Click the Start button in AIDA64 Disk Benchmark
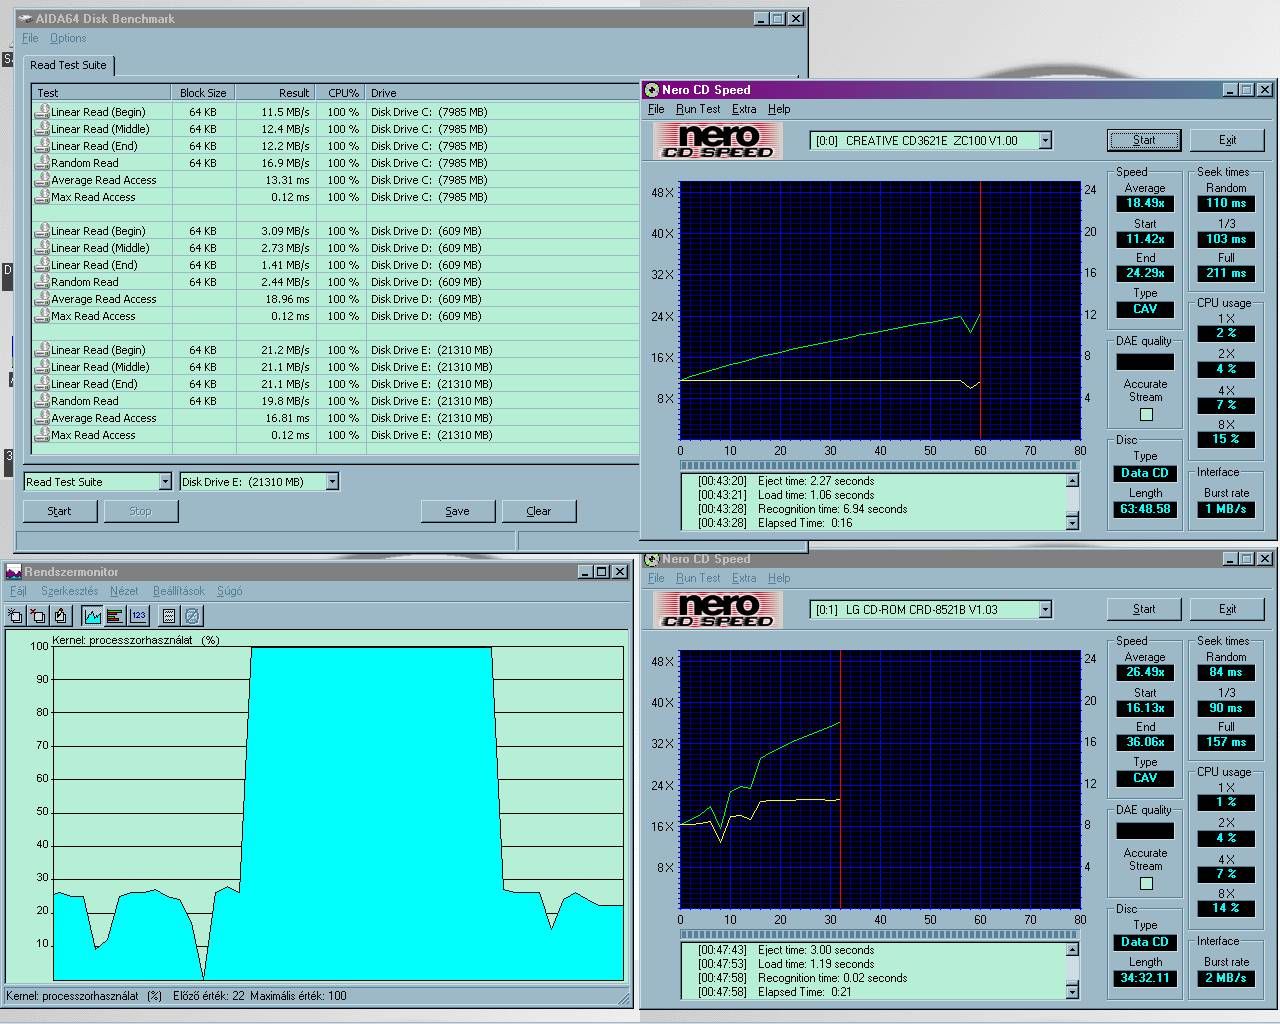The image size is (1280, 1024). click(59, 511)
